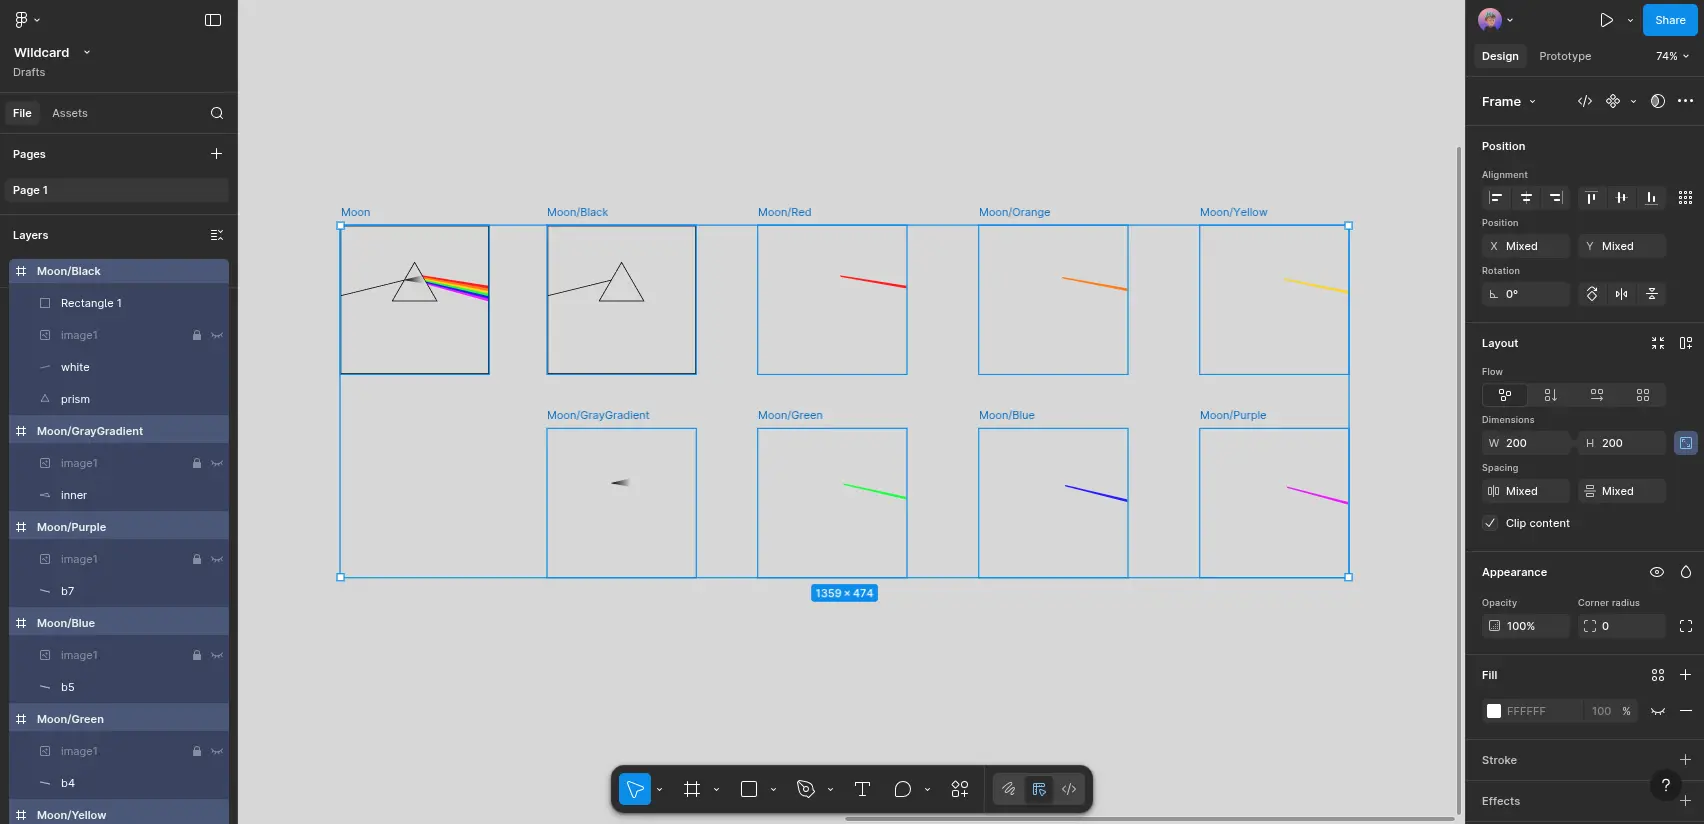Align bottom icon in Alignment row
This screenshot has width=1704, height=824.
click(x=1651, y=198)
